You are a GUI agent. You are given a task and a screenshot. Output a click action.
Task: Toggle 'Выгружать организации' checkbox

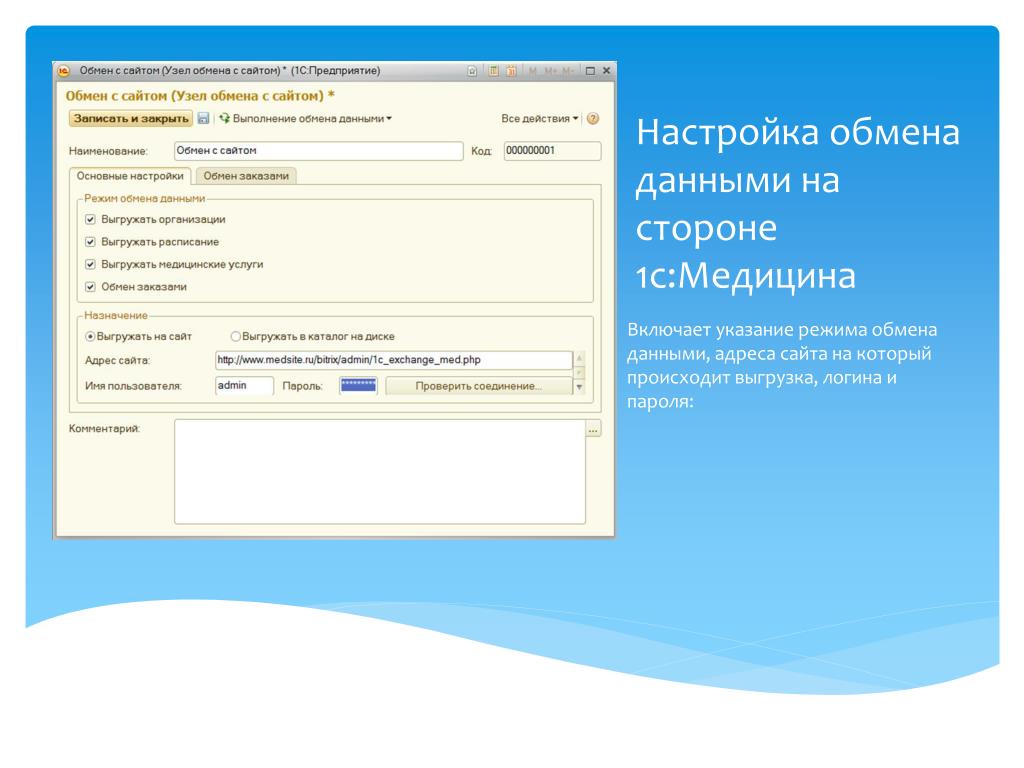[x=90, y=219]
